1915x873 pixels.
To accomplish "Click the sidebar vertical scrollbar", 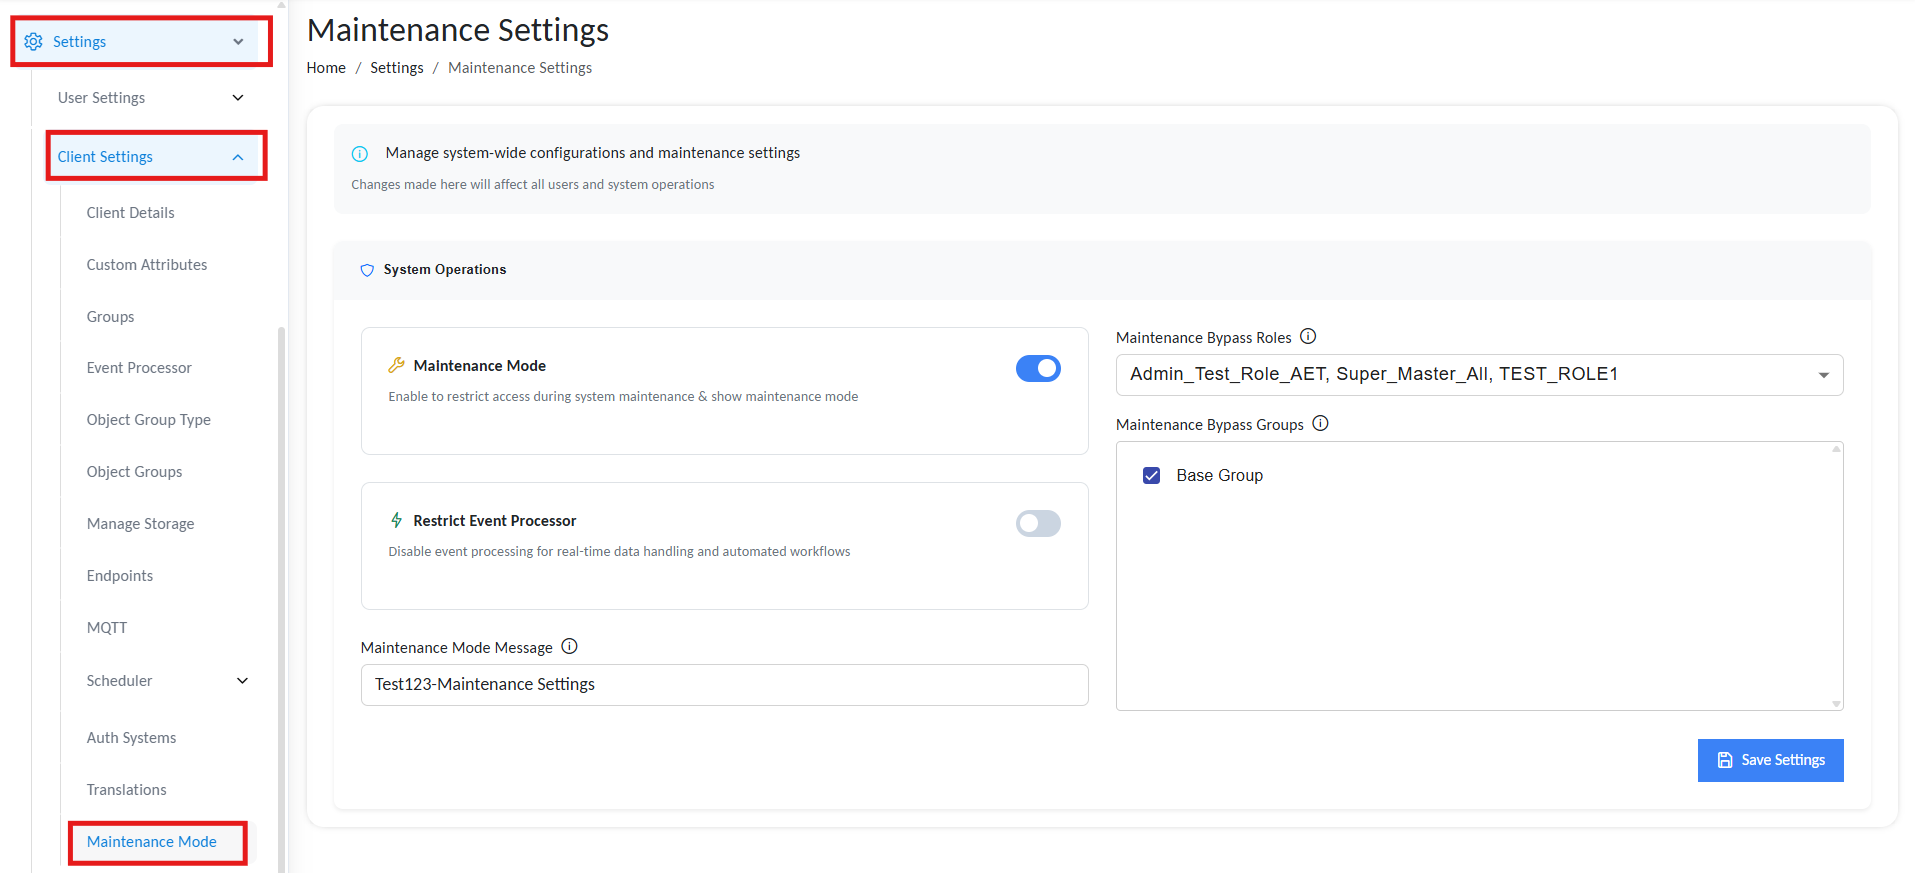I will tap(281, 600).
